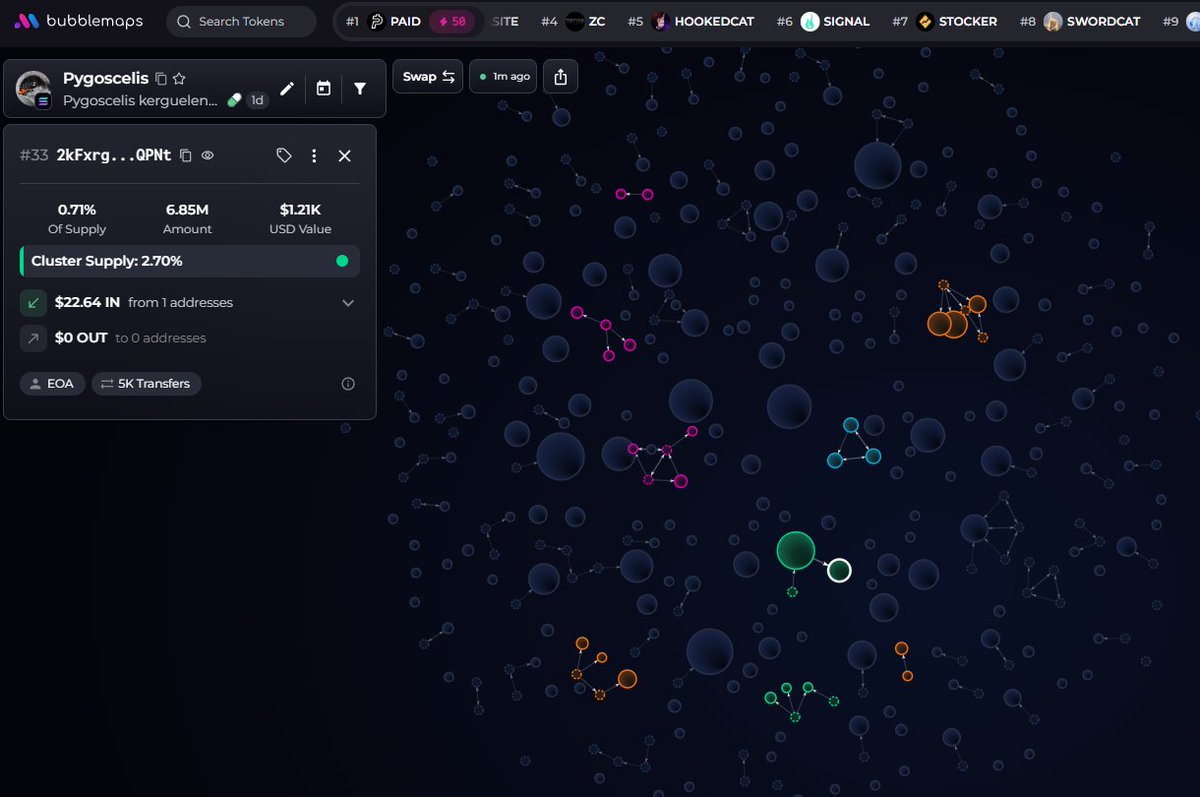Click the white-outlined selected bubble

pyautogui.click(x=839, y=570)
